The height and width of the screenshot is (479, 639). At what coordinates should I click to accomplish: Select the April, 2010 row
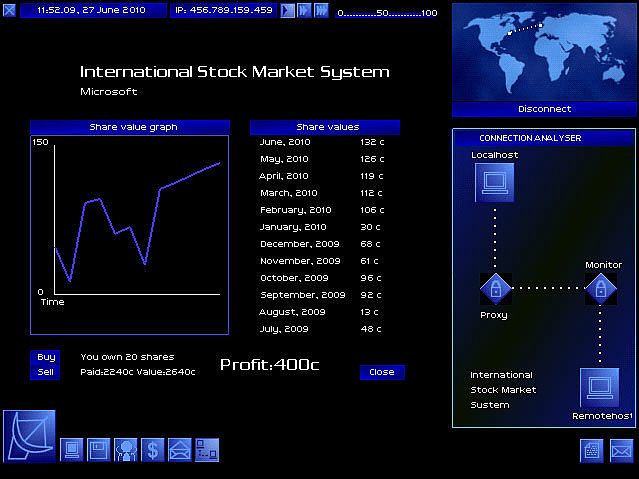(322, 176)
